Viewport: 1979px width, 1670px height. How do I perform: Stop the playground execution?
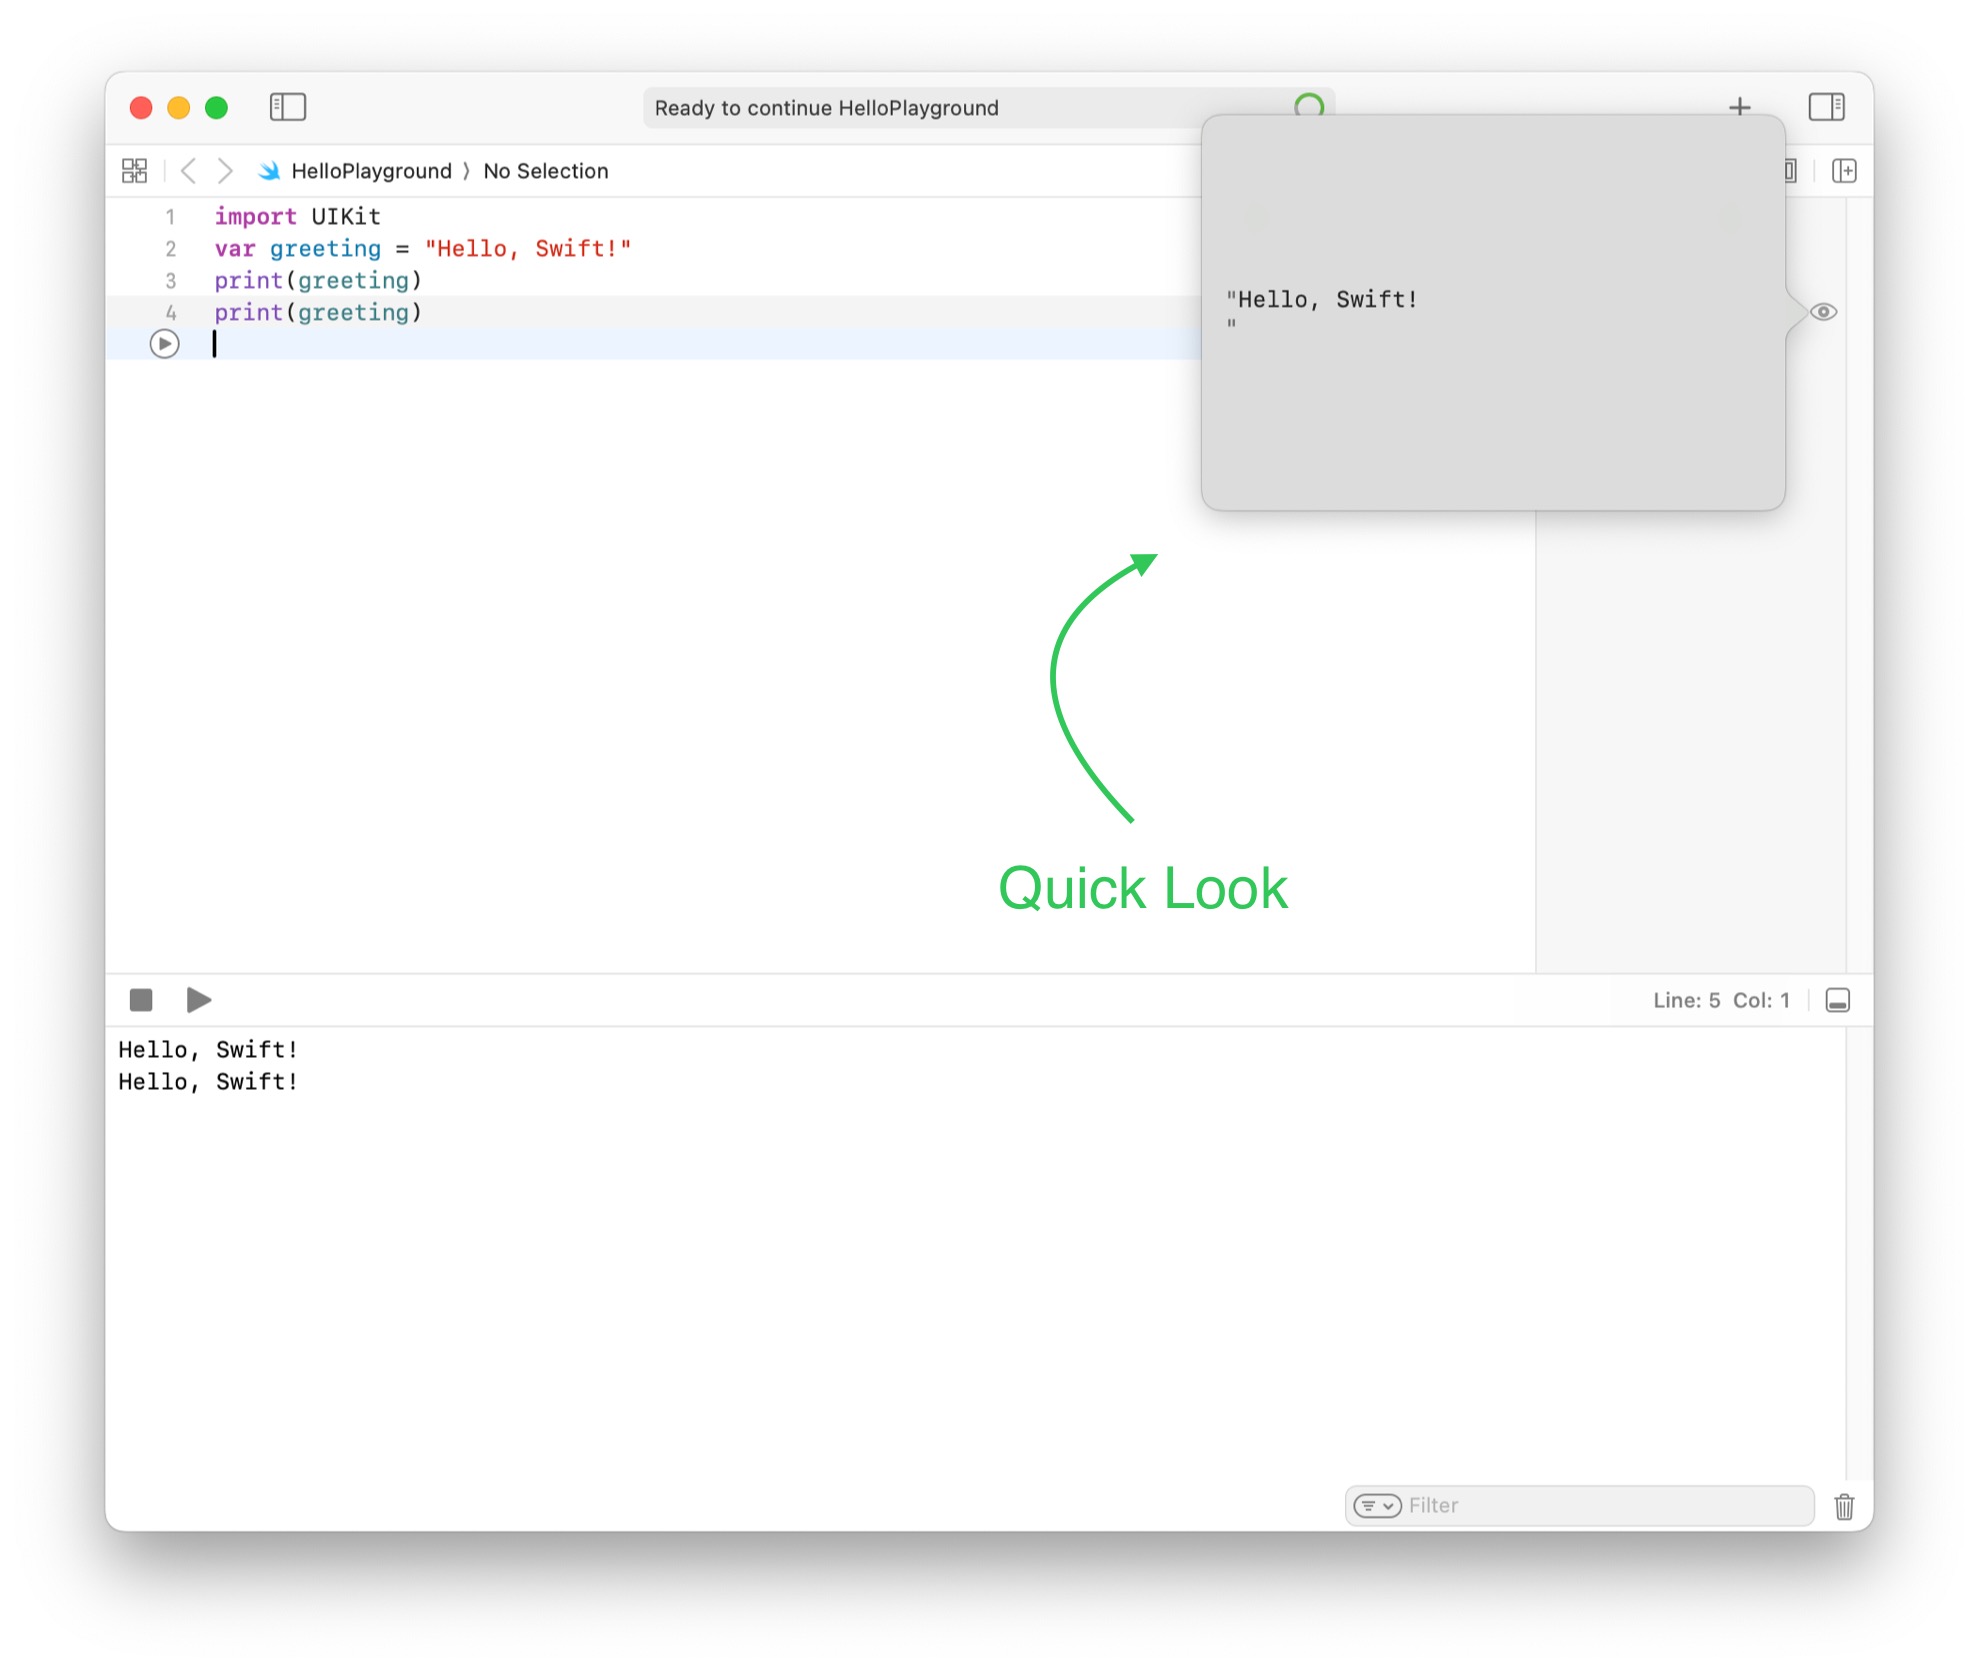(x=141, y=1000)
